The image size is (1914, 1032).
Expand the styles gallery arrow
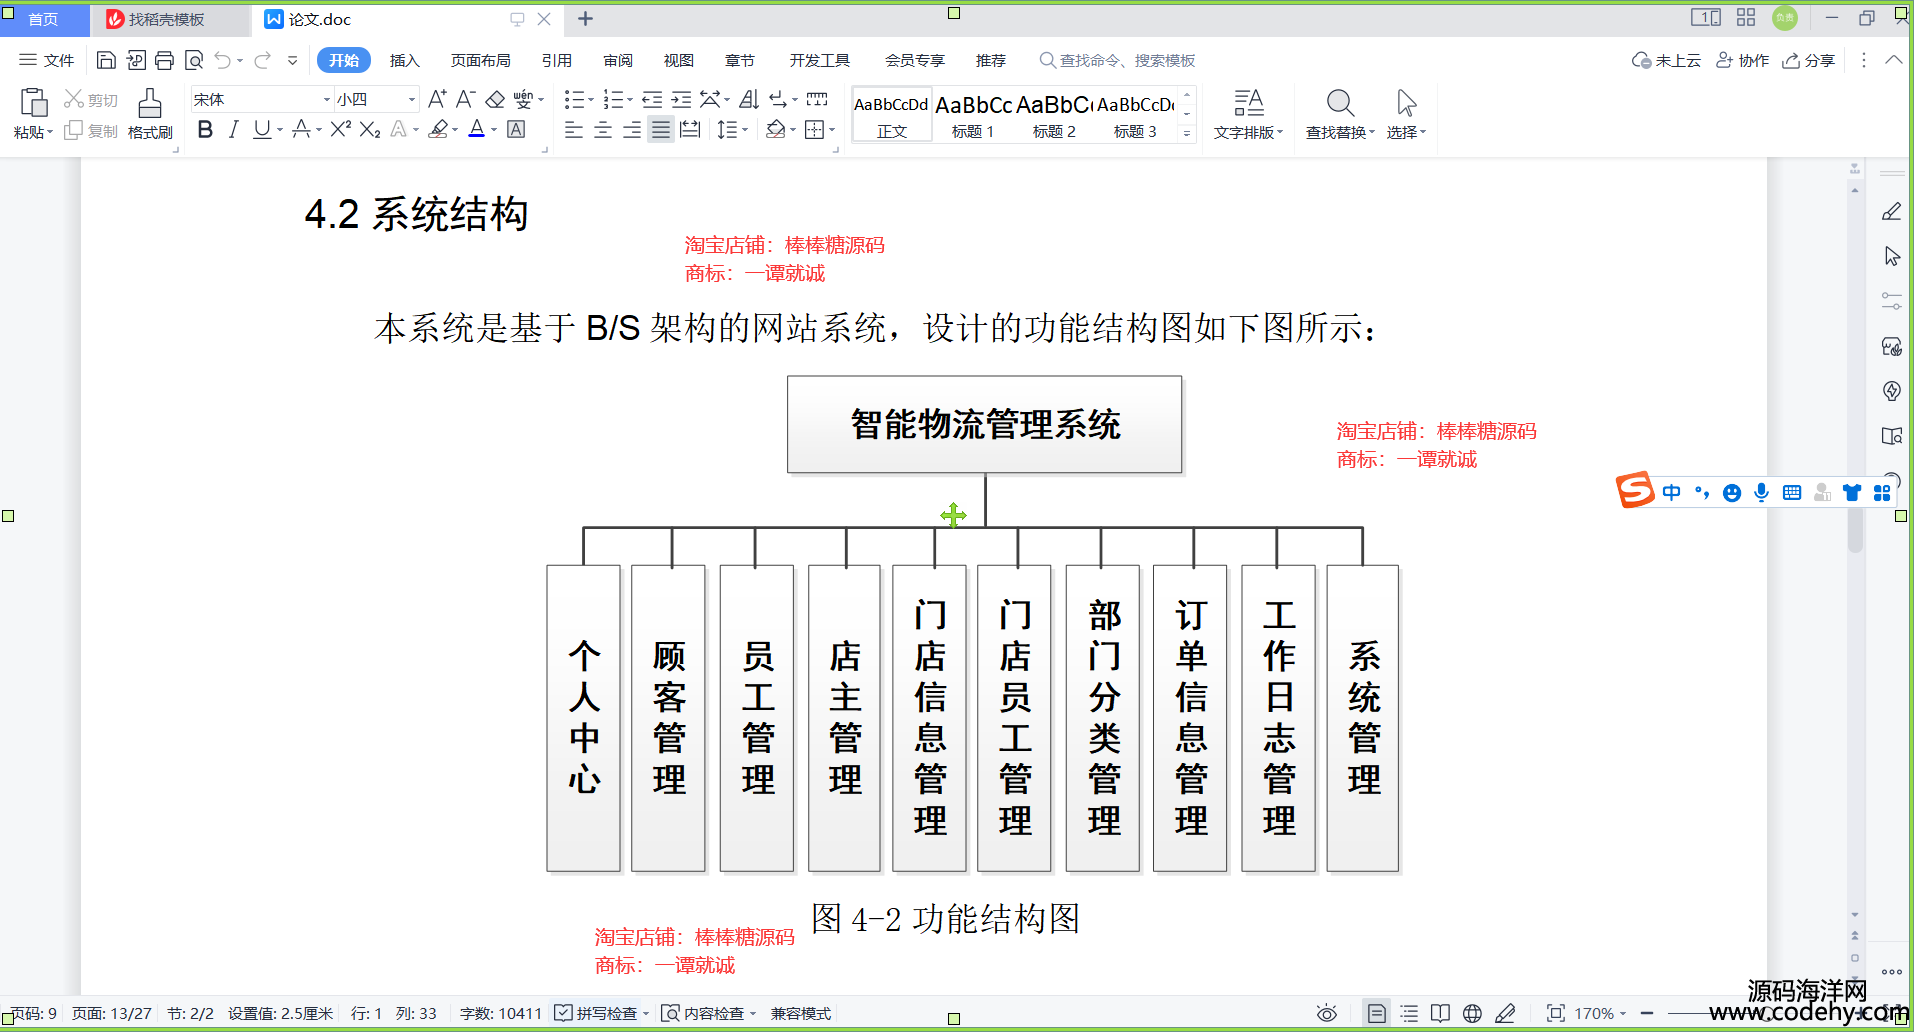click(1187, 133)
